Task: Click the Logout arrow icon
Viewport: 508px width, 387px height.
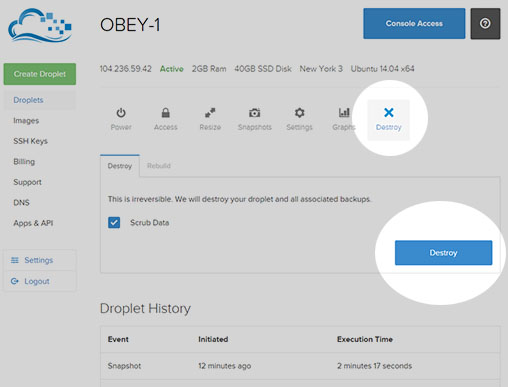Action: (15, 281)
